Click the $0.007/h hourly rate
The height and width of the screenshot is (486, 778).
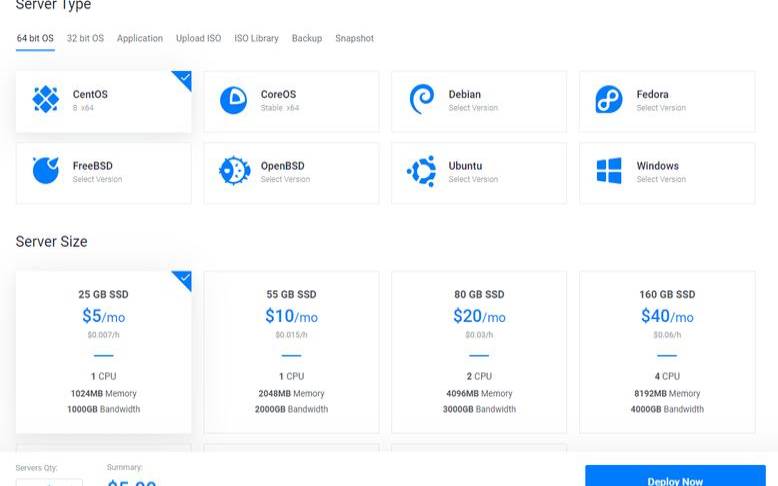point(103,335)
